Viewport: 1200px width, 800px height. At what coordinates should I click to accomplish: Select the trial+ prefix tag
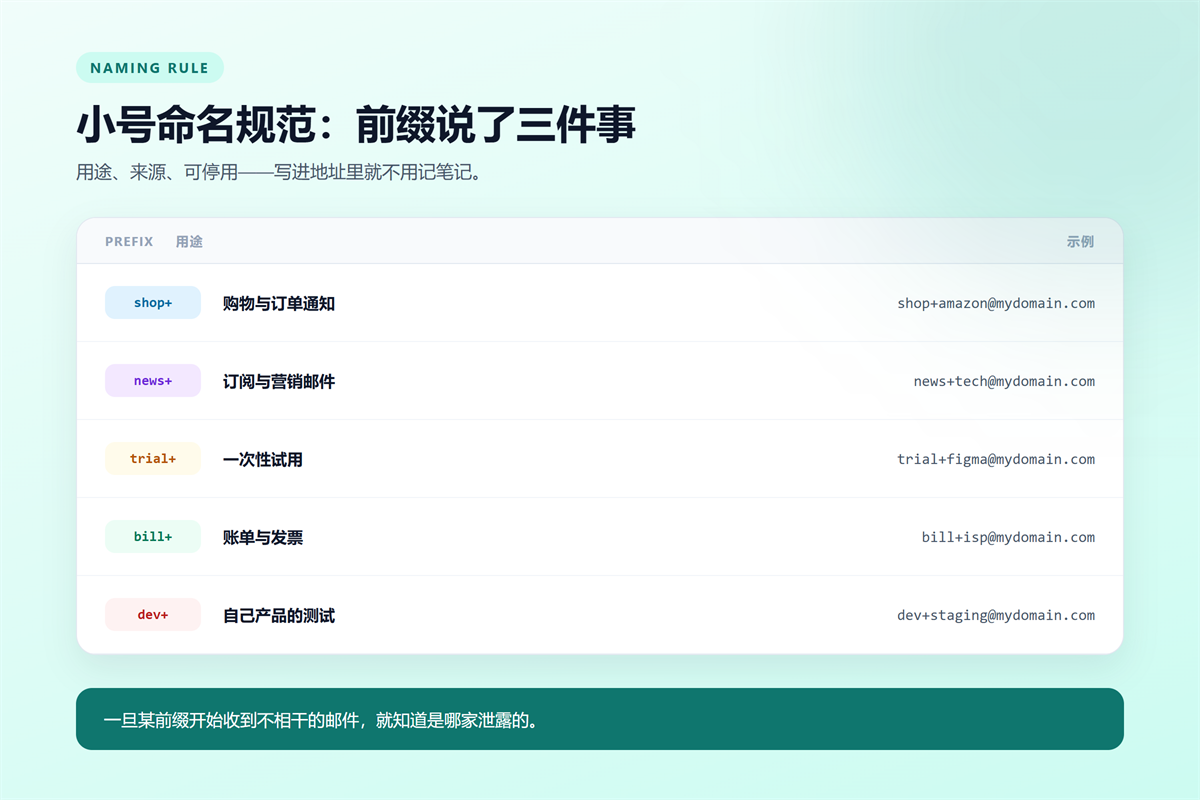point(153,459)
